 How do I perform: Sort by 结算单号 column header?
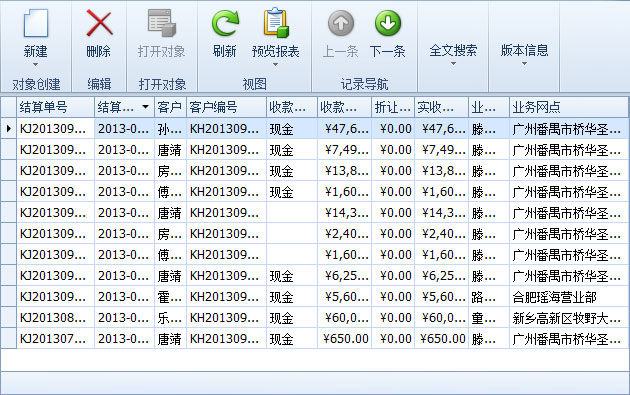coord(55,107)
